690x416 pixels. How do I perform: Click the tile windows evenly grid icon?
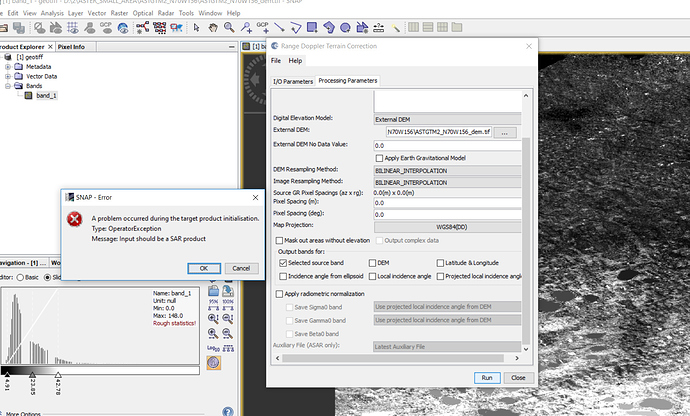[x=442, y=27]
